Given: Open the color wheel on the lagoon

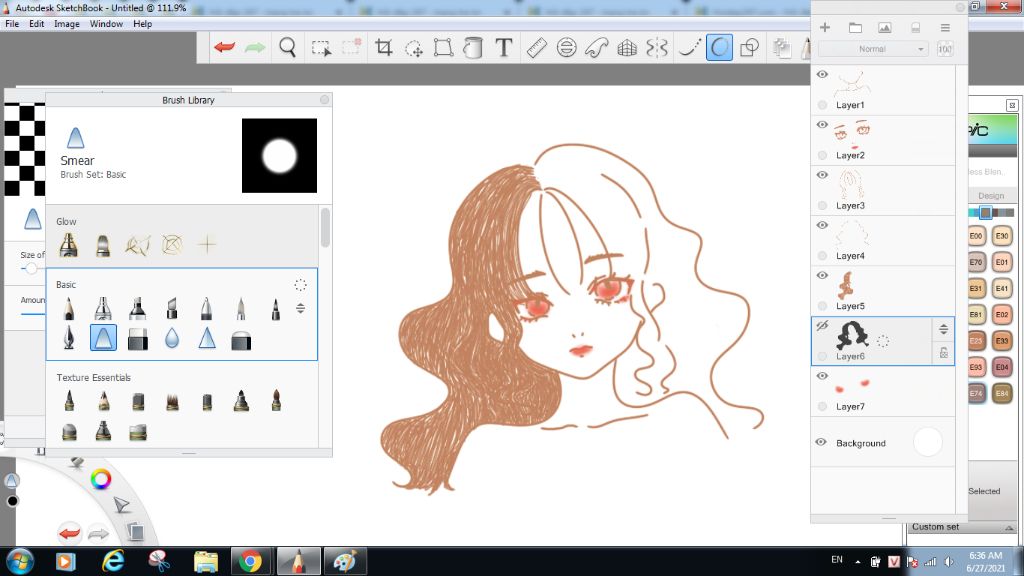Looking at the screenshot, I should [x=101, y=479].
